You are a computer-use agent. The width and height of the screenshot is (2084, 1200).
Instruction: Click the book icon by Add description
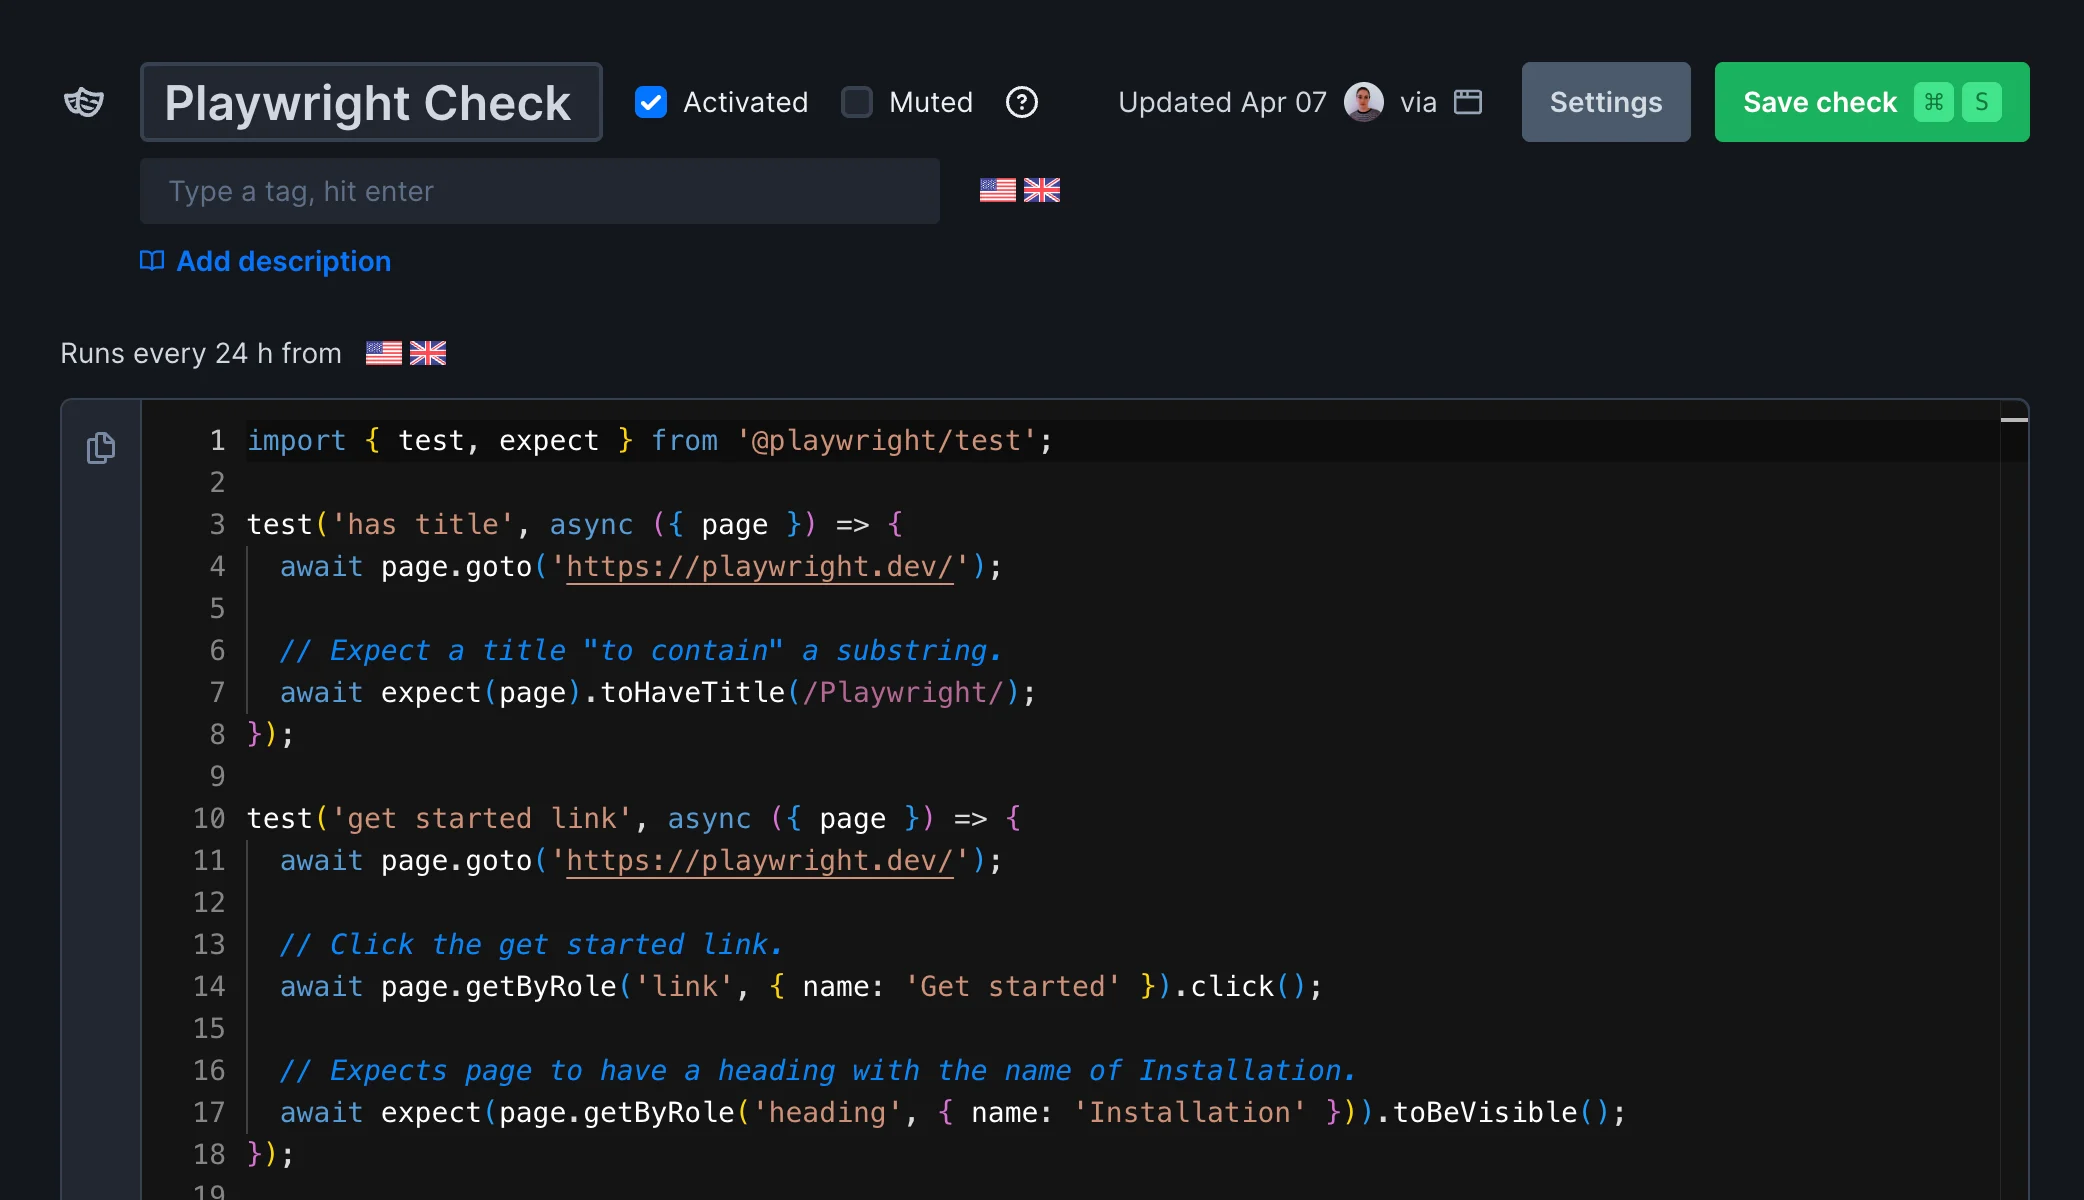pyautogui.click(x=152, y=261)
